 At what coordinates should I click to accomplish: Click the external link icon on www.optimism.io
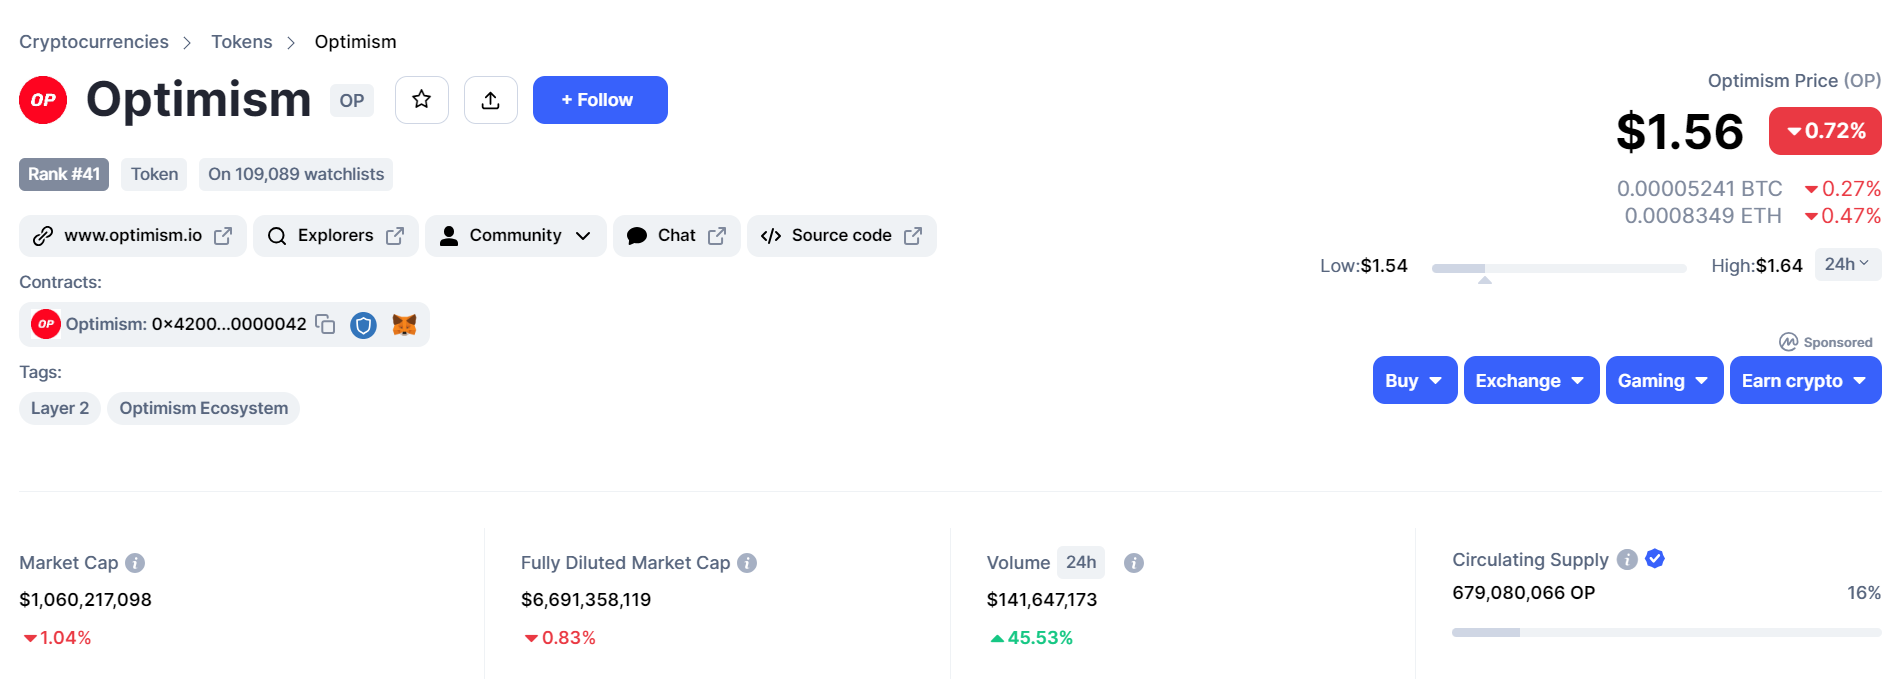click(223, 236)
